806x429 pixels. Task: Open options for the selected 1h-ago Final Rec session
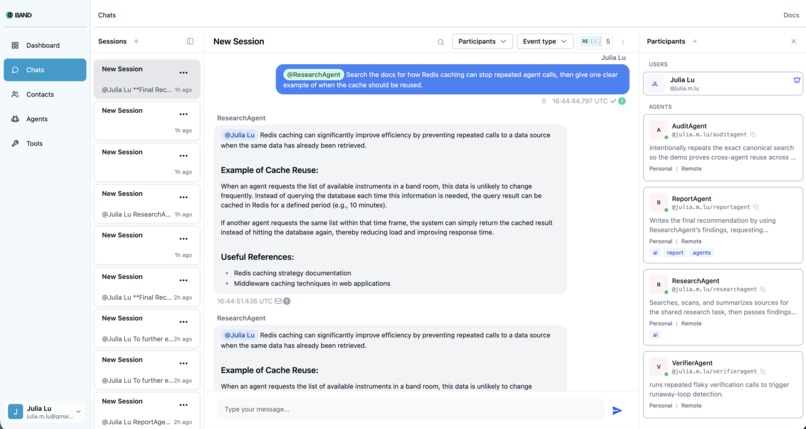(x=184, y=73)
